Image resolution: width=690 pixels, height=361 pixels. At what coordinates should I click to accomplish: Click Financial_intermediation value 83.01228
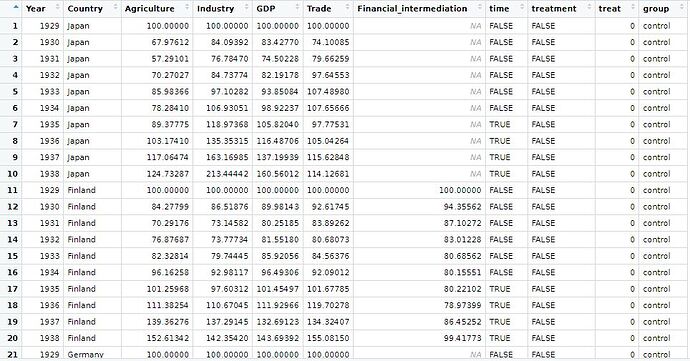pyautogui.click(x=462, y=239)
